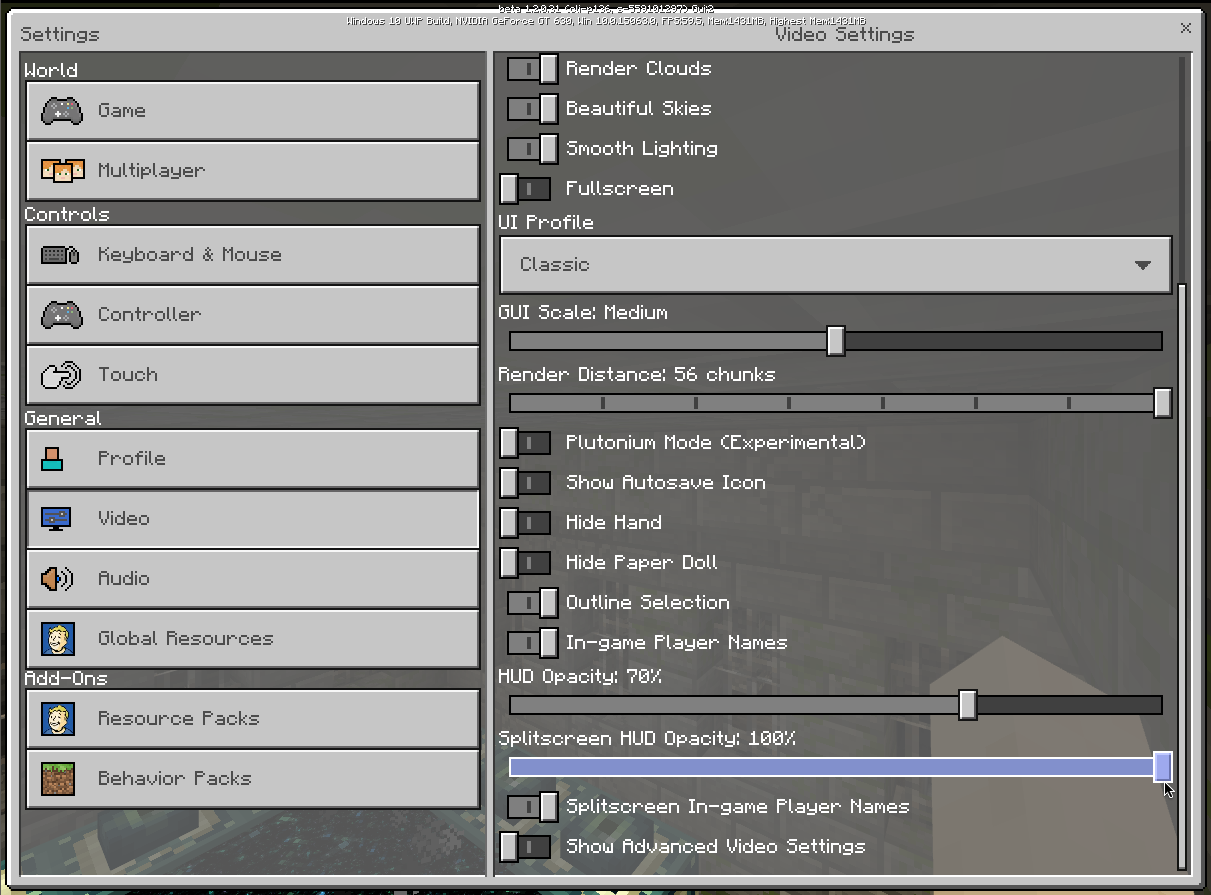The image size is (1211, 895).
Task: Disable Outline Selection
Action: (533, 603)
